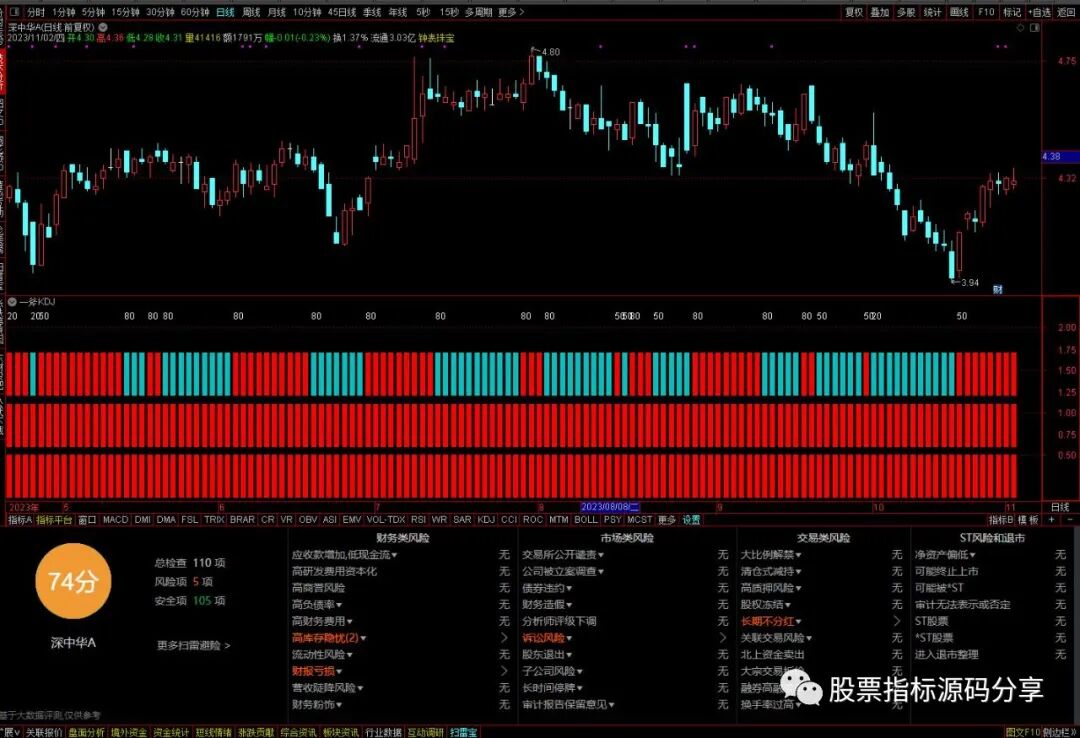The image size is (1080, 738).
Task: Open 更多 indicators list
Action: pyautogui.click(x=667, y=520)
